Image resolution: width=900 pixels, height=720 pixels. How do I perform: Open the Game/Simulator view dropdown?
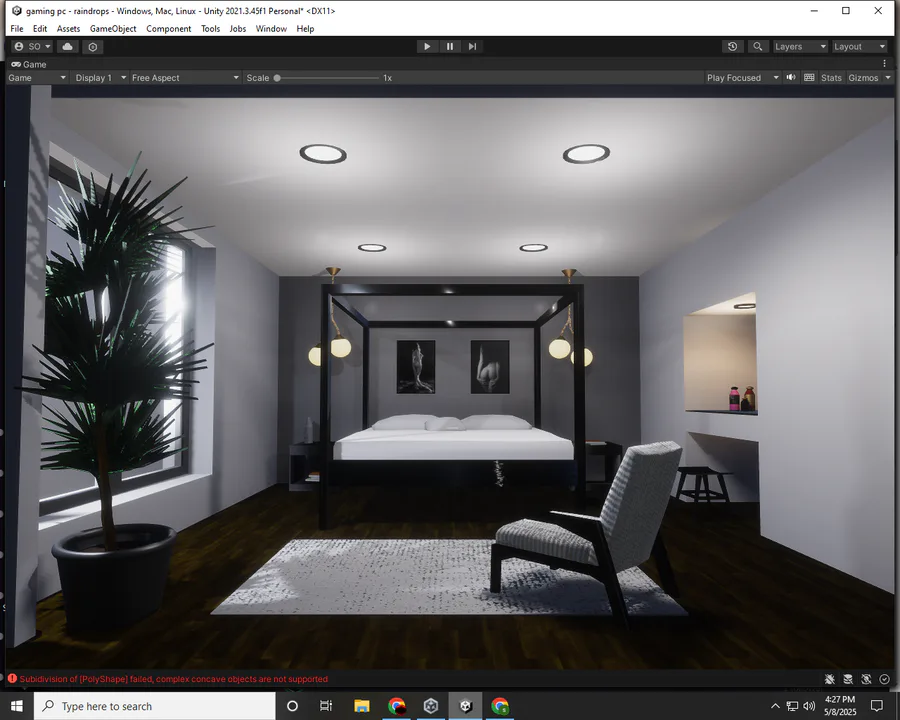point(37,78)
